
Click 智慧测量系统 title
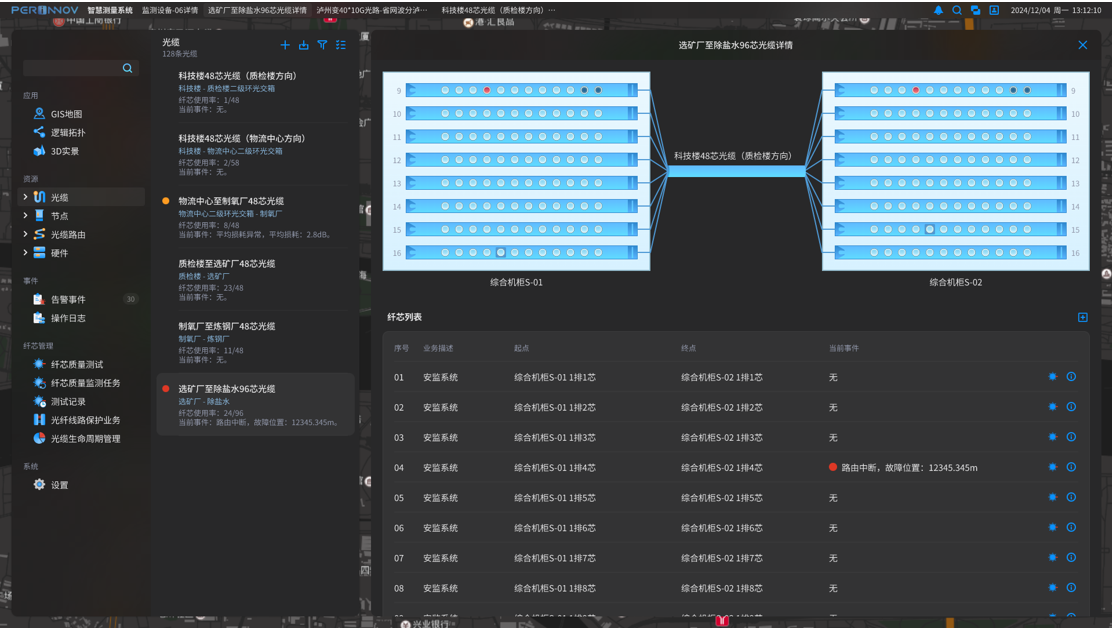tap(110, 10)
